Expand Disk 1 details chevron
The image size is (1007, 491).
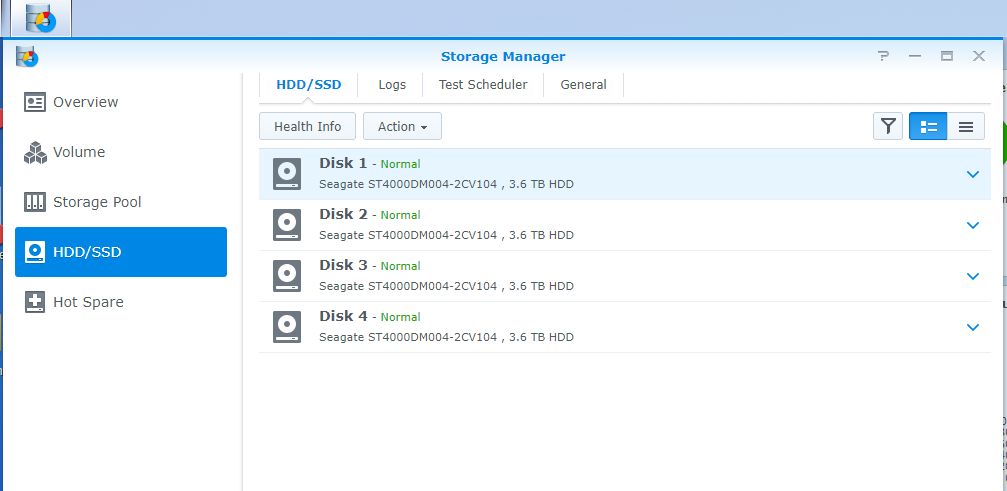973,174
